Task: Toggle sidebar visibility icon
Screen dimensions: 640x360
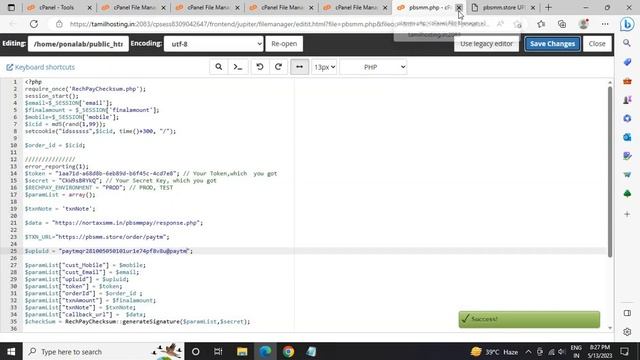Action: coord(627,313)
